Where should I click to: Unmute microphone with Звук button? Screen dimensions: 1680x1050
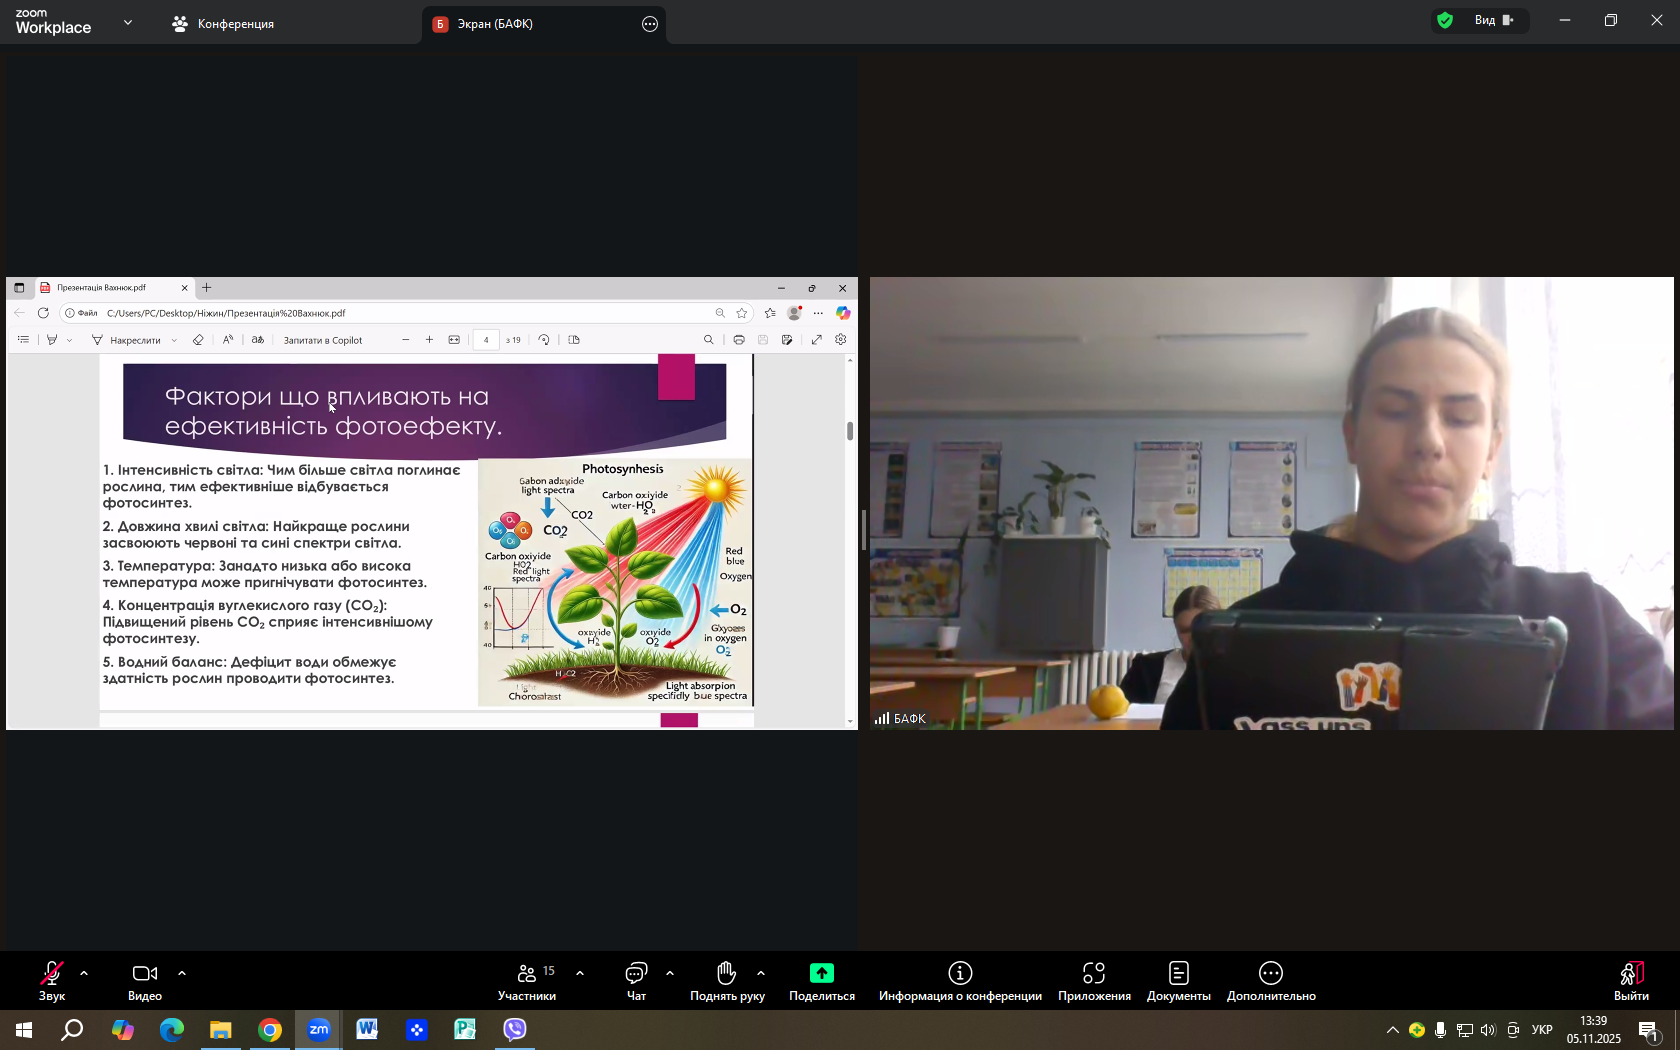point(51,981)
